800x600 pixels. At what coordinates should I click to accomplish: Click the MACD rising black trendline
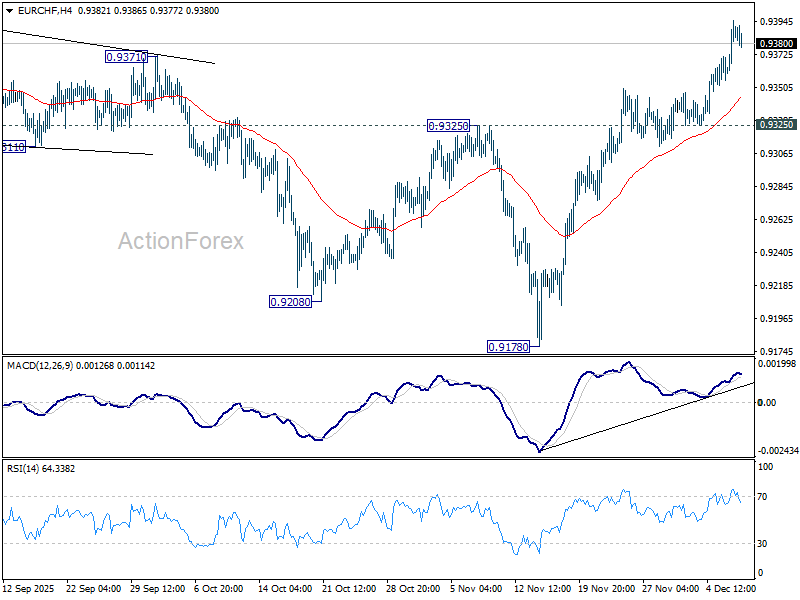pos(646,417)
